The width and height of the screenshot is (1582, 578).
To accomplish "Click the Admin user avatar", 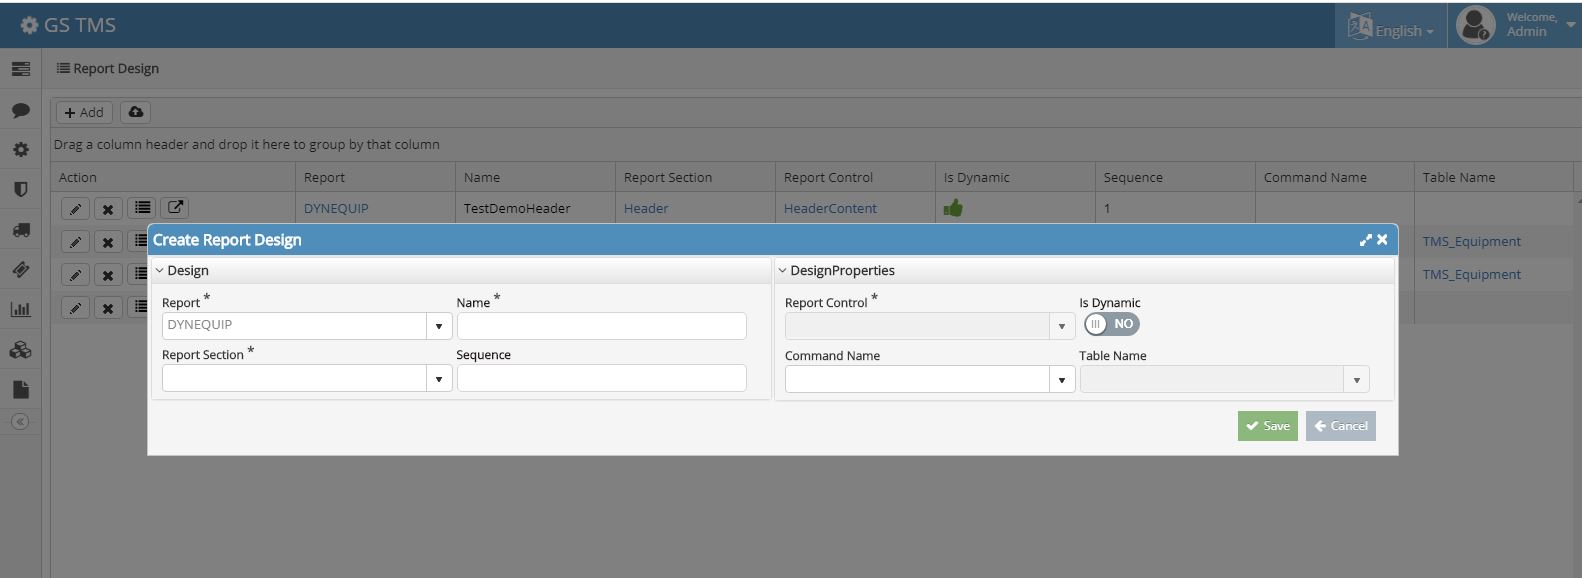I will pos(1476,25).
